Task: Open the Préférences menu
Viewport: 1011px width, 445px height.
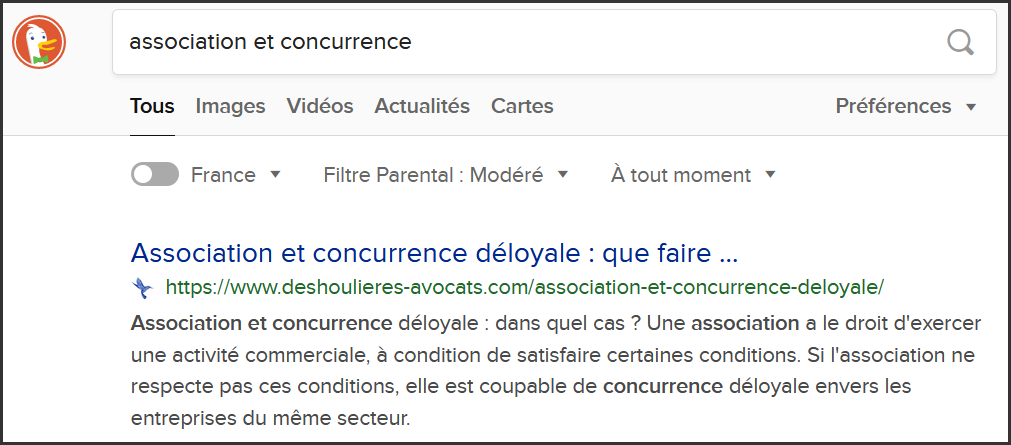Action: pyautogui.click(x=904, y=106)
